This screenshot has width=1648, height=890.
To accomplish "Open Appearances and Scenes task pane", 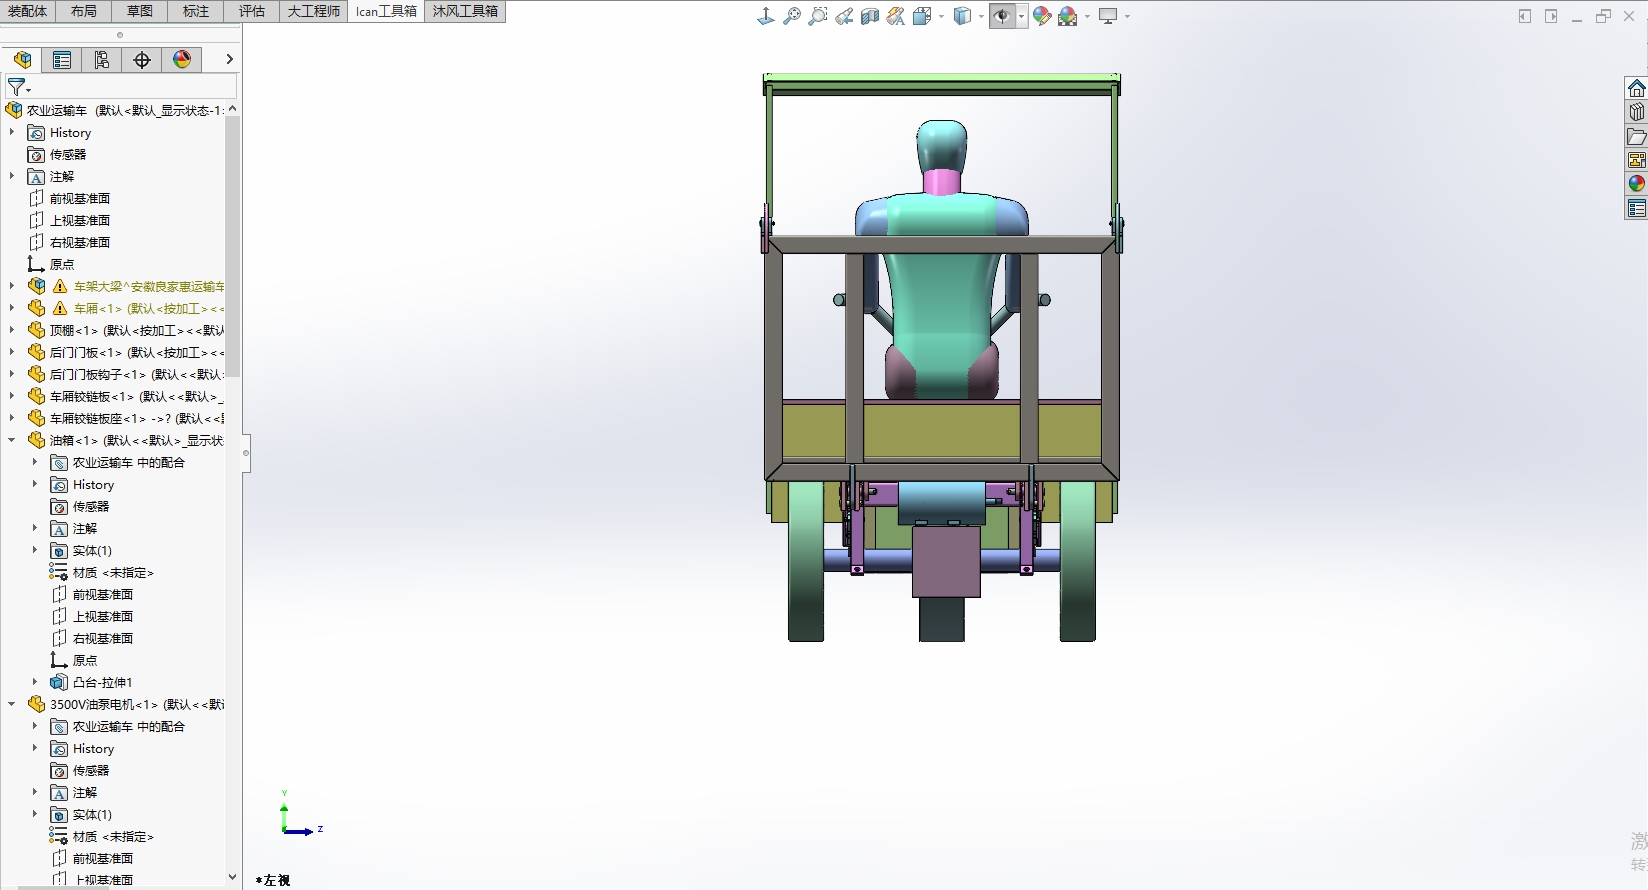I will (x=1636, y=184).
